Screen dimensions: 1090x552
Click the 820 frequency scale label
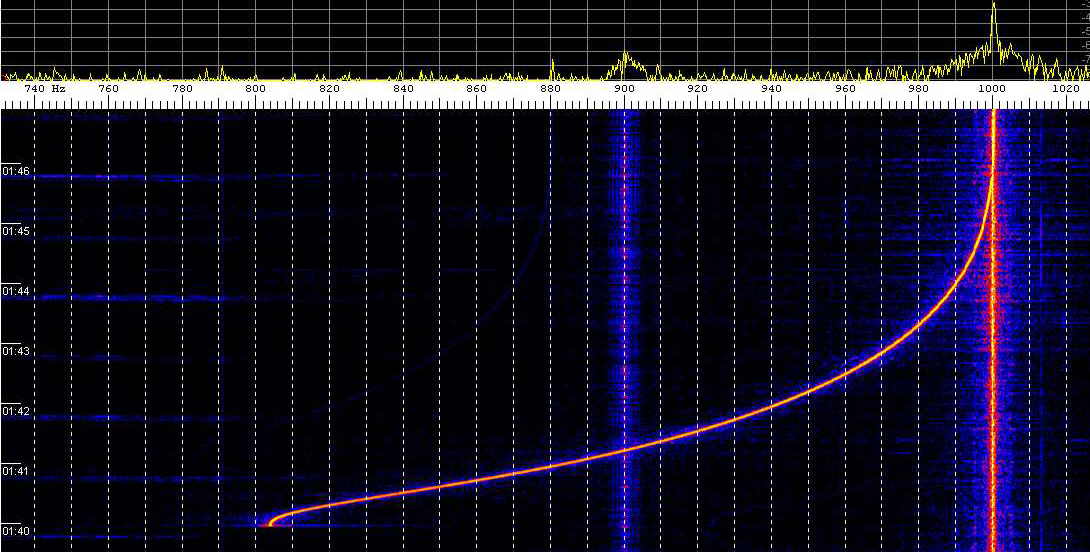[330, 89]
